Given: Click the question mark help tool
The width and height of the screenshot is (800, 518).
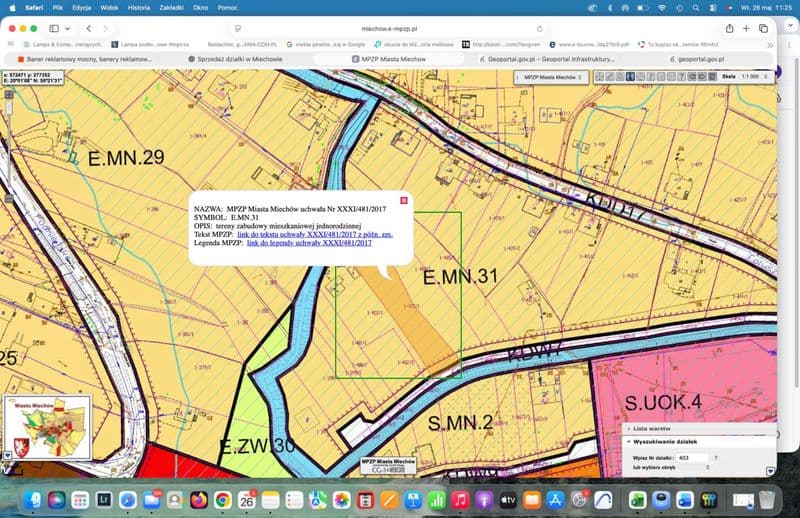Looking at the screenshot, I should pyautogui.click(x=682, y=77).
